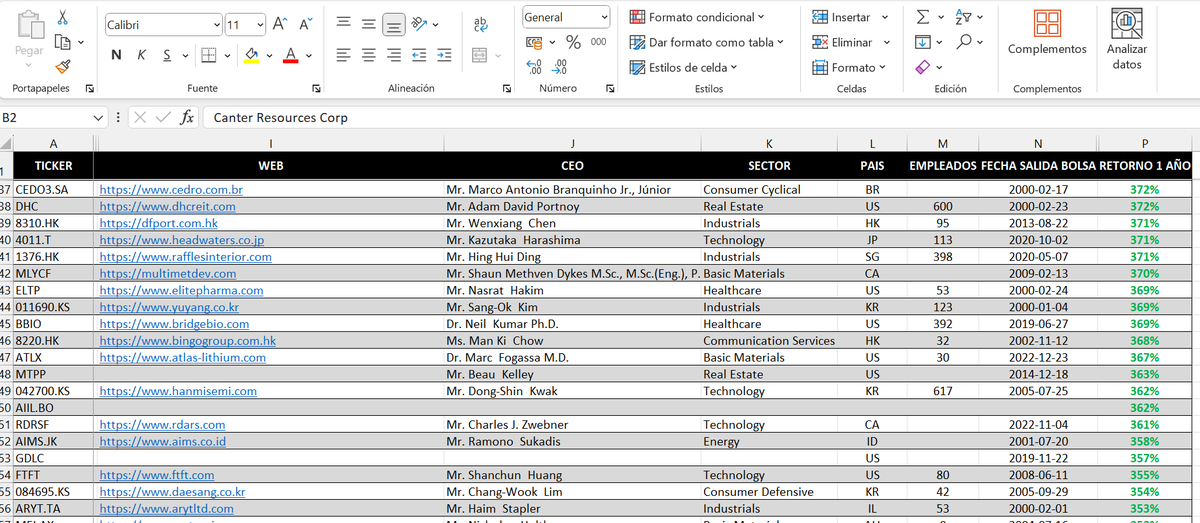Click the Clear eraser icon
This screenshot has width=1200, height=523.
click(923, 67)
